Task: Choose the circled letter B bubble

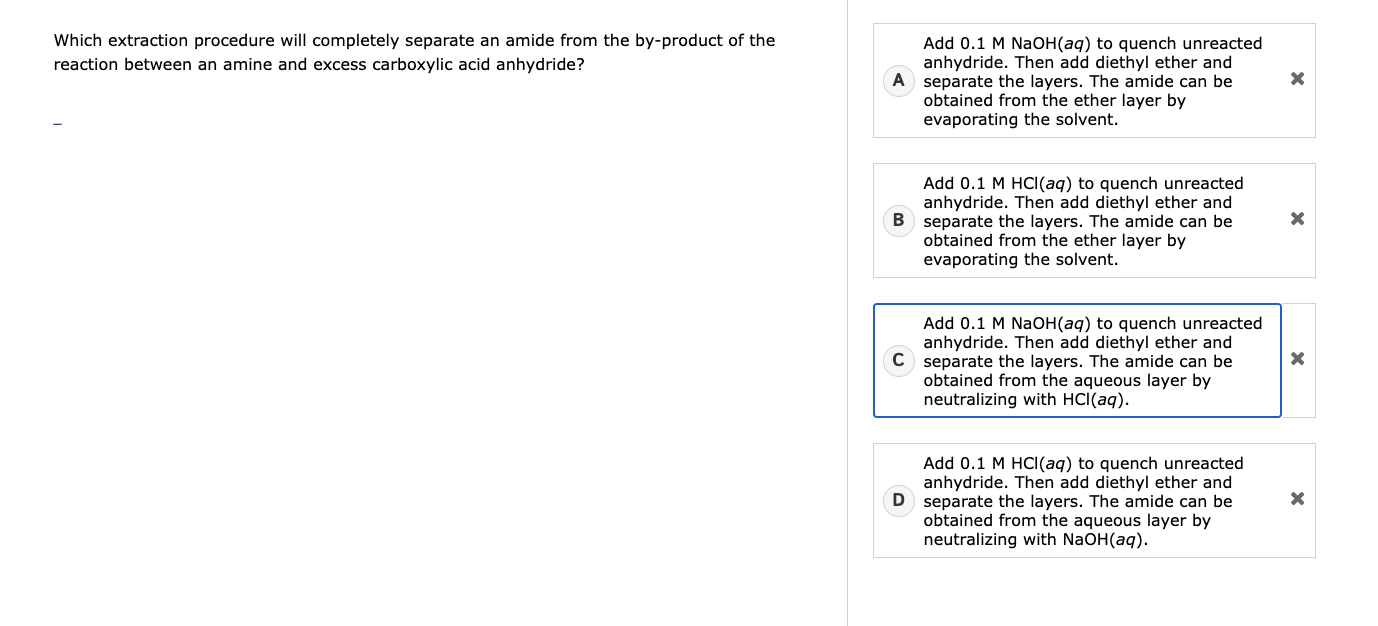Action: pos(898,220)
